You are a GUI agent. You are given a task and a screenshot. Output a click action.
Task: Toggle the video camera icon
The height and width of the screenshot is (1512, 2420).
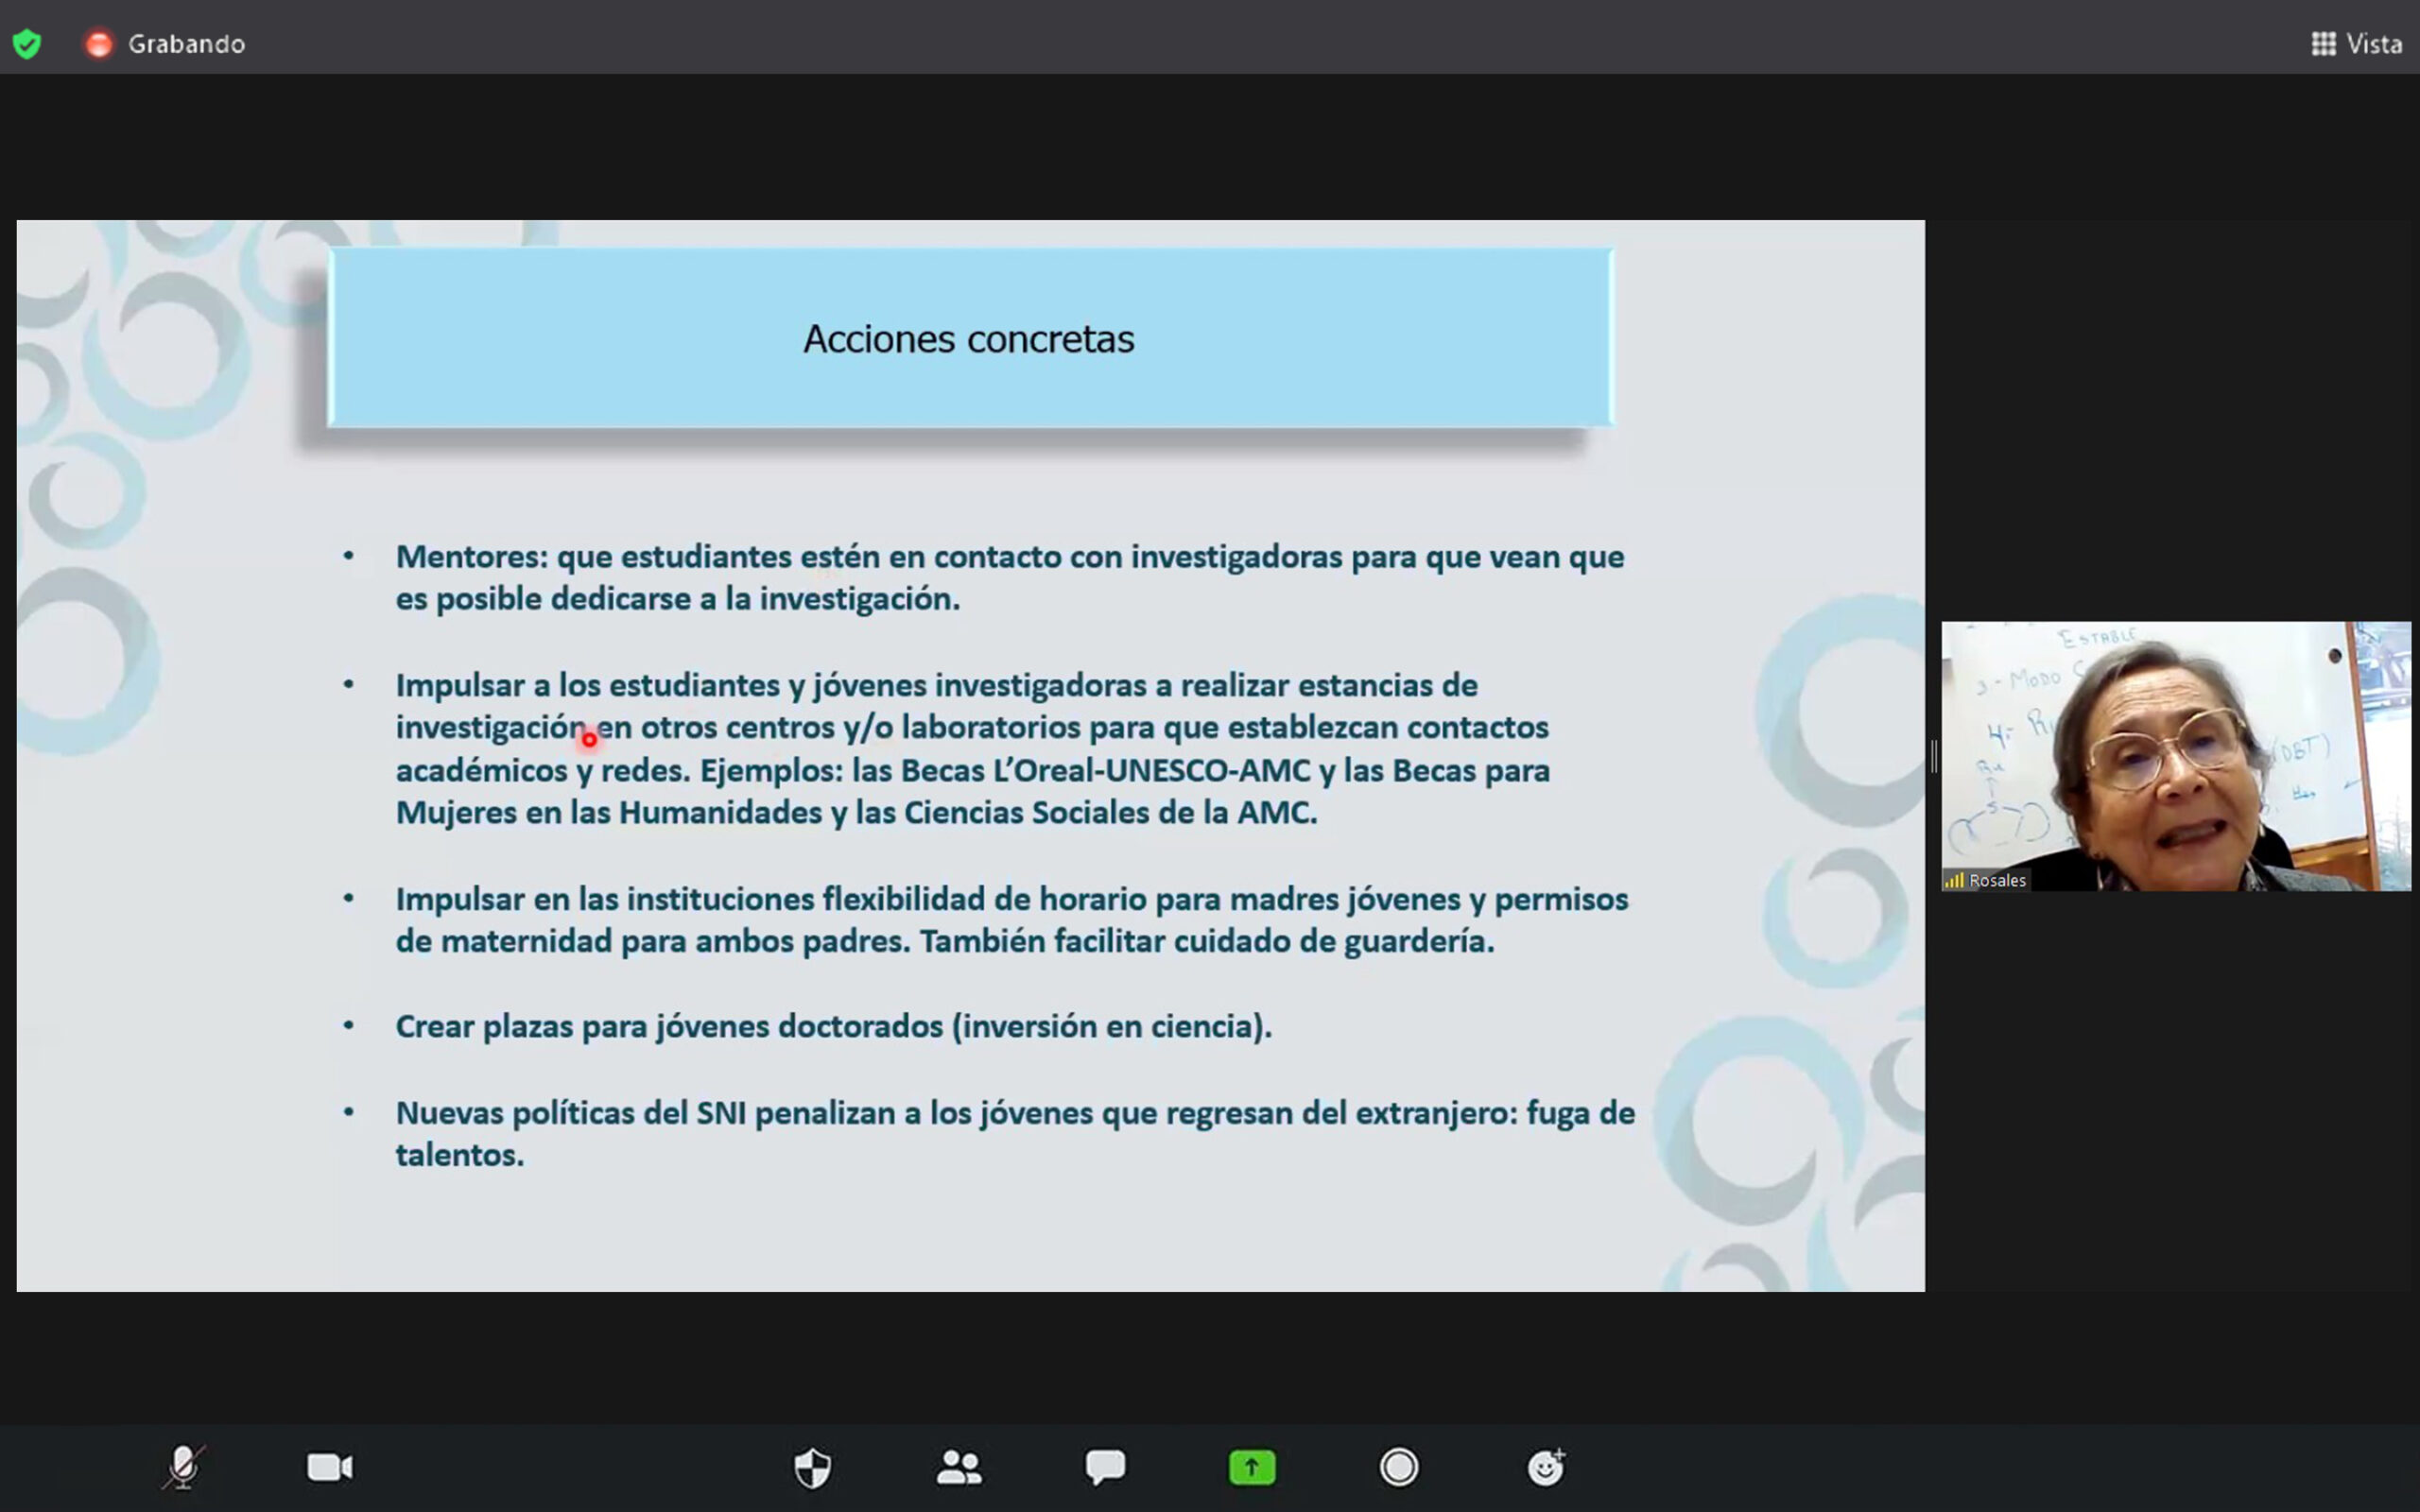(329, 1467)
